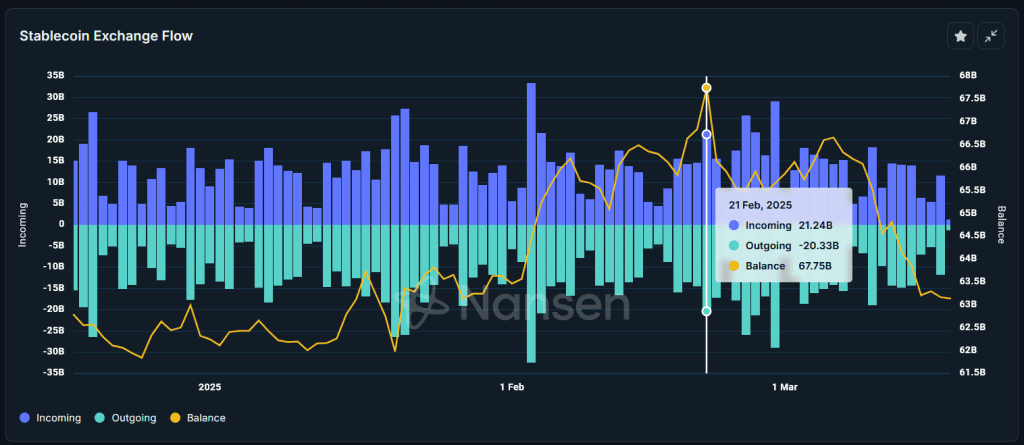Click the Stablecoin Exchange Flow title
Viewport: 1024px width, 445px height.
(106, 37)
